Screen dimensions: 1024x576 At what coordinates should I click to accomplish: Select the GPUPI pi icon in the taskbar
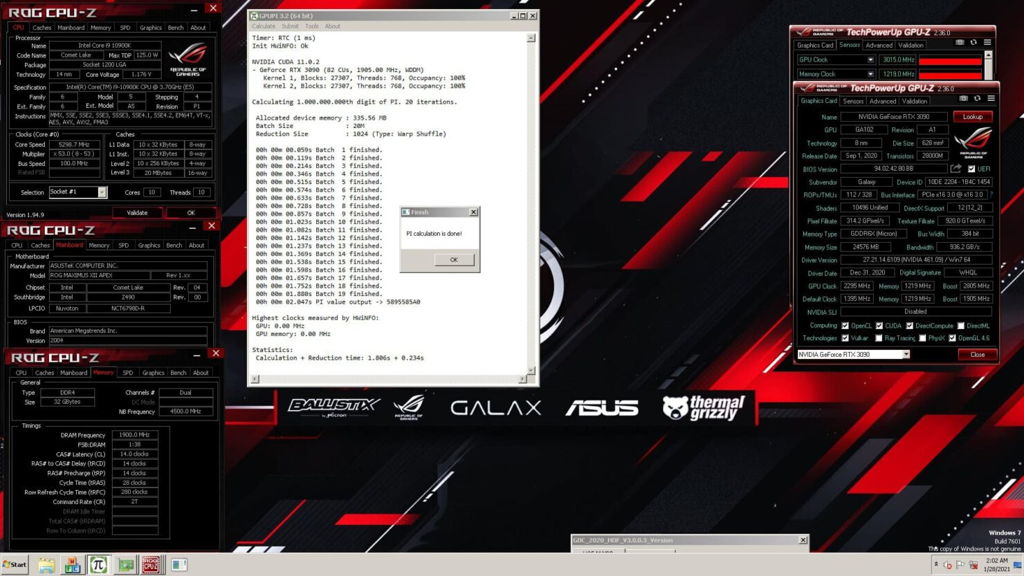pyautogui.click(x=99, y=565)
